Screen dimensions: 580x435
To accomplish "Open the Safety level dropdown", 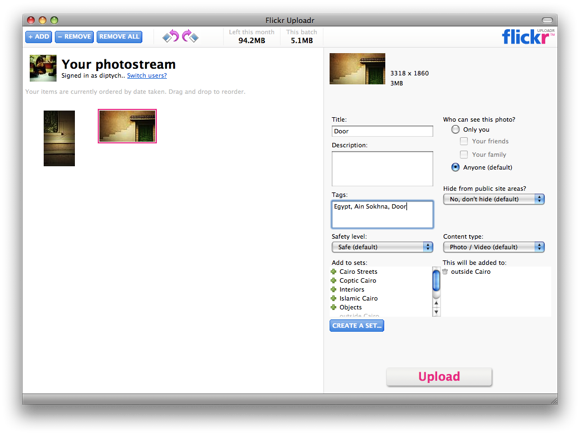I will (x=382, y=247).
